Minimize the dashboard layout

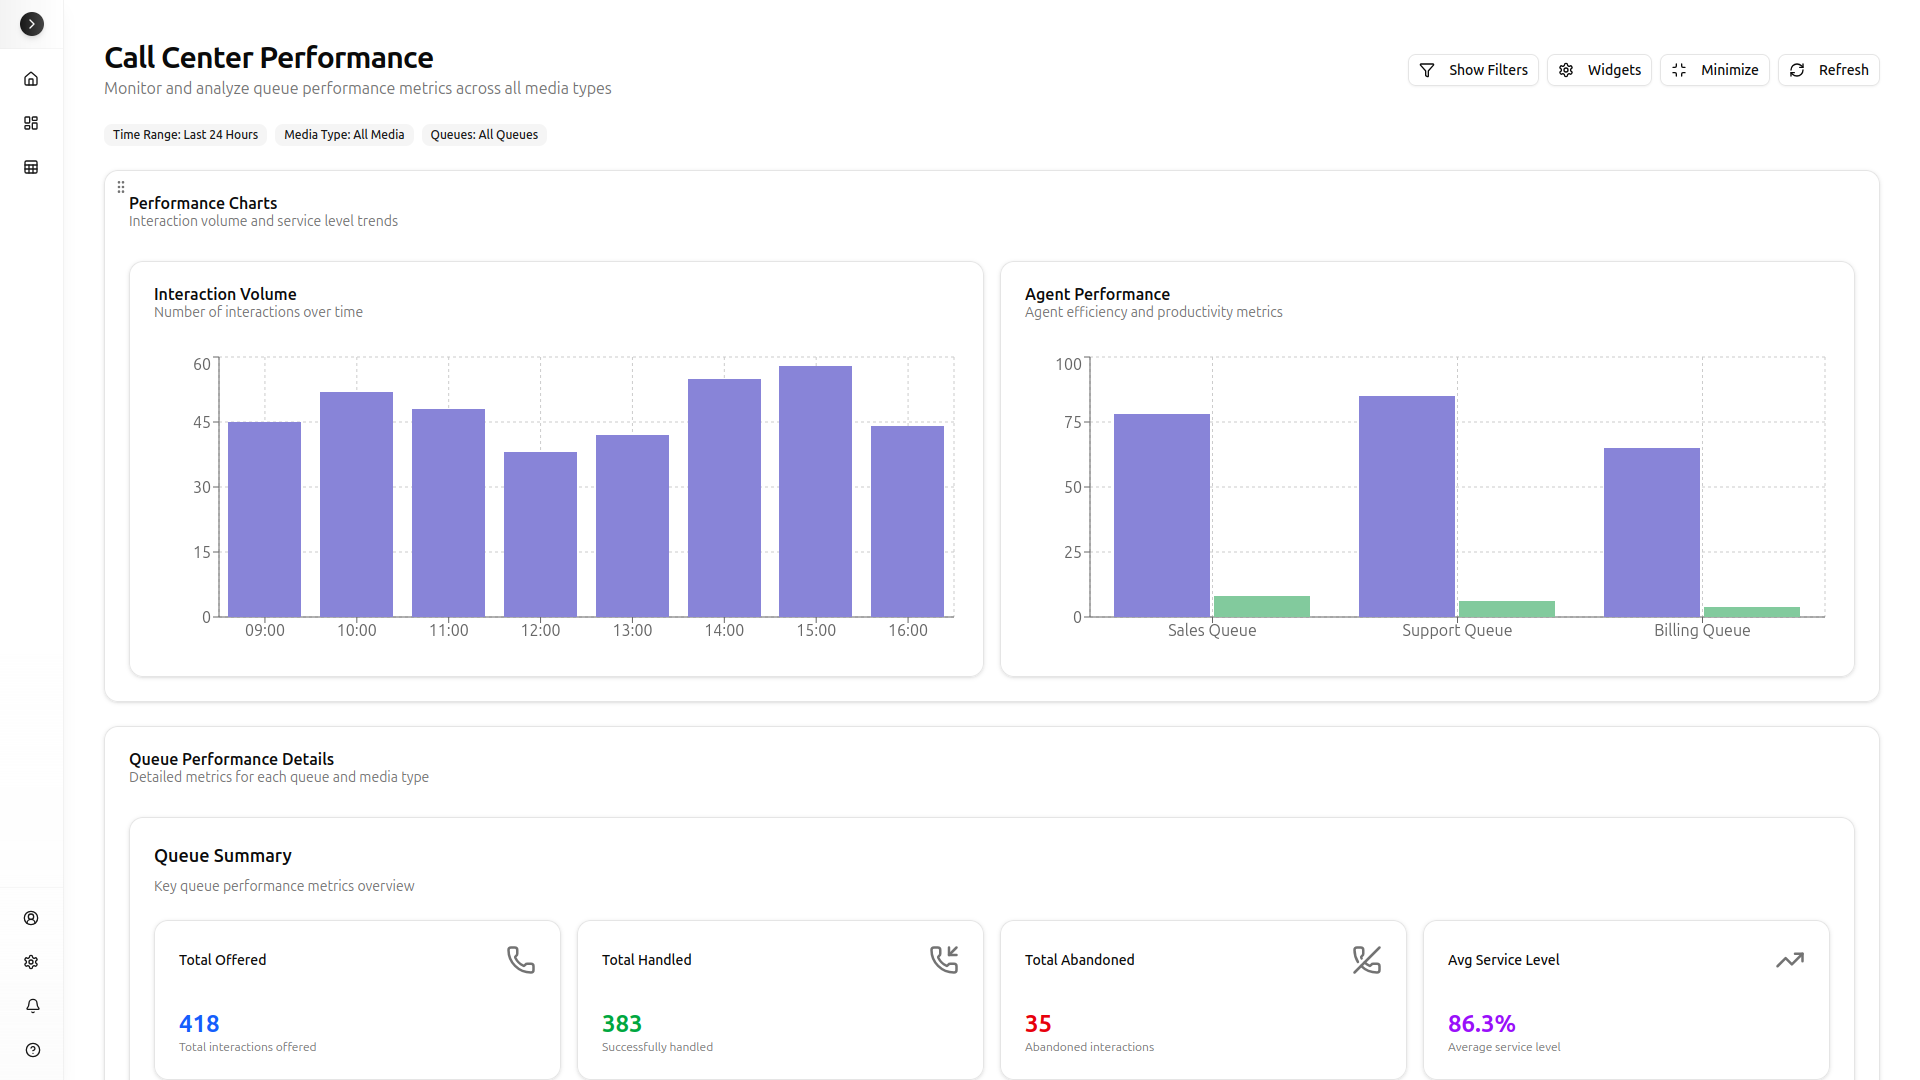tap(1714, 70)
